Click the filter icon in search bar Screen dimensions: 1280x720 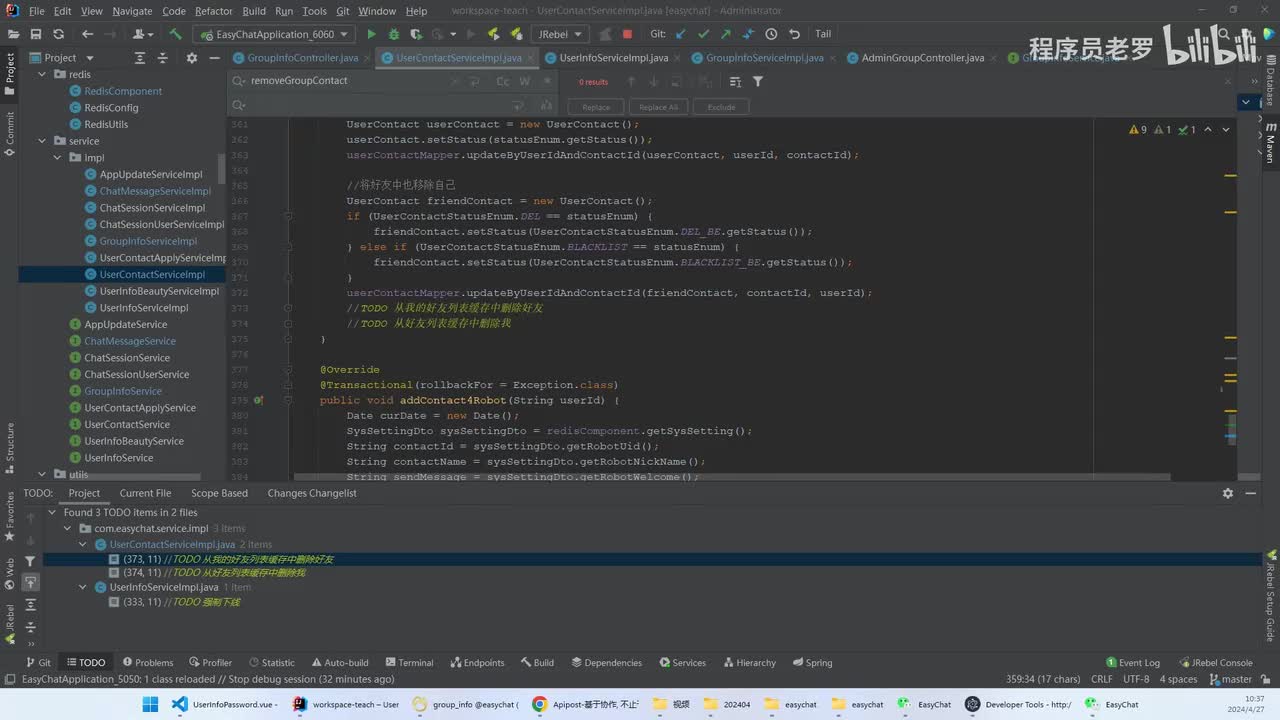point(758,81)
